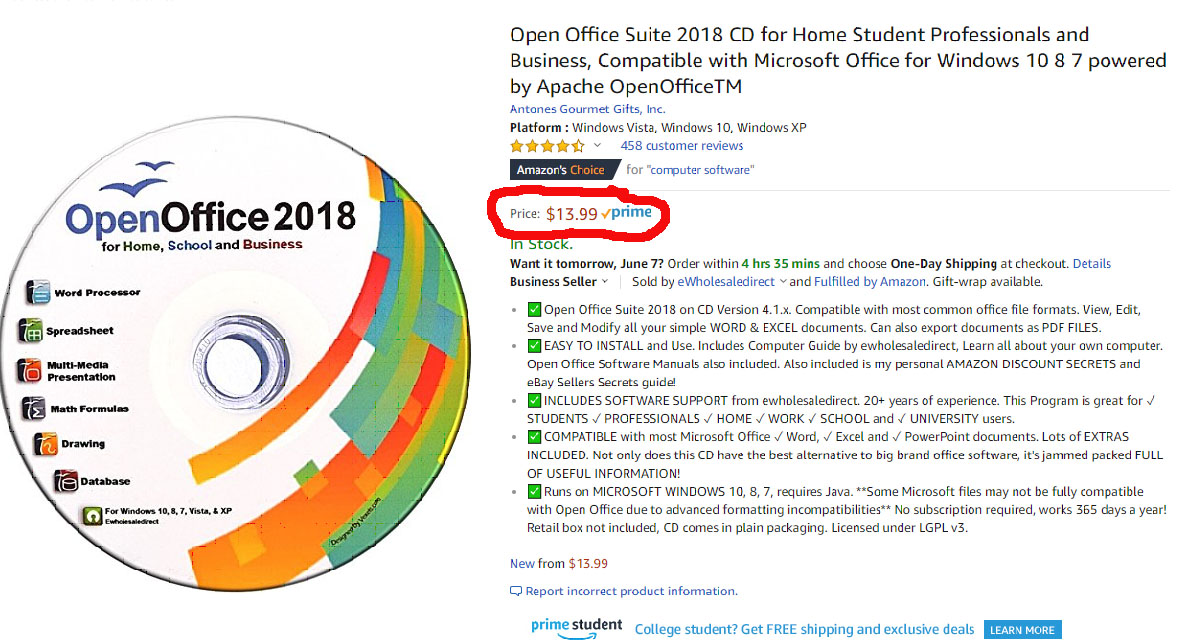Viewport: 1180px width, 640px height.
Task: Open the "computer software" category link
Action: click(700, 170)
